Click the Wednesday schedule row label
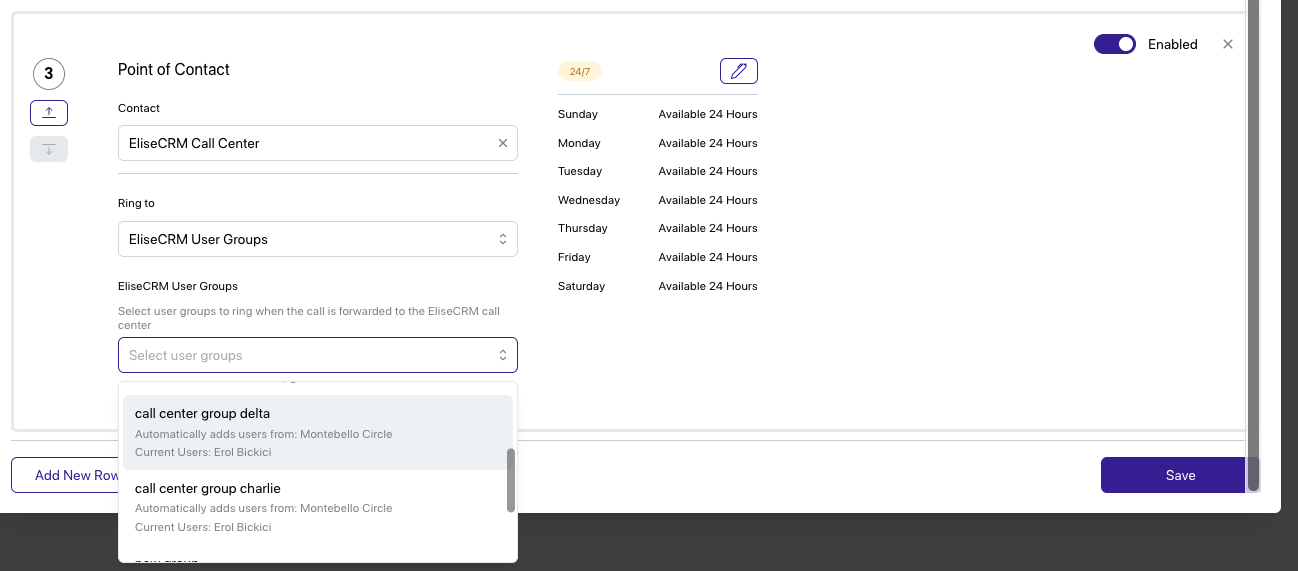Viewport: 1298px width, 571px height. click(x=589, y=200)
